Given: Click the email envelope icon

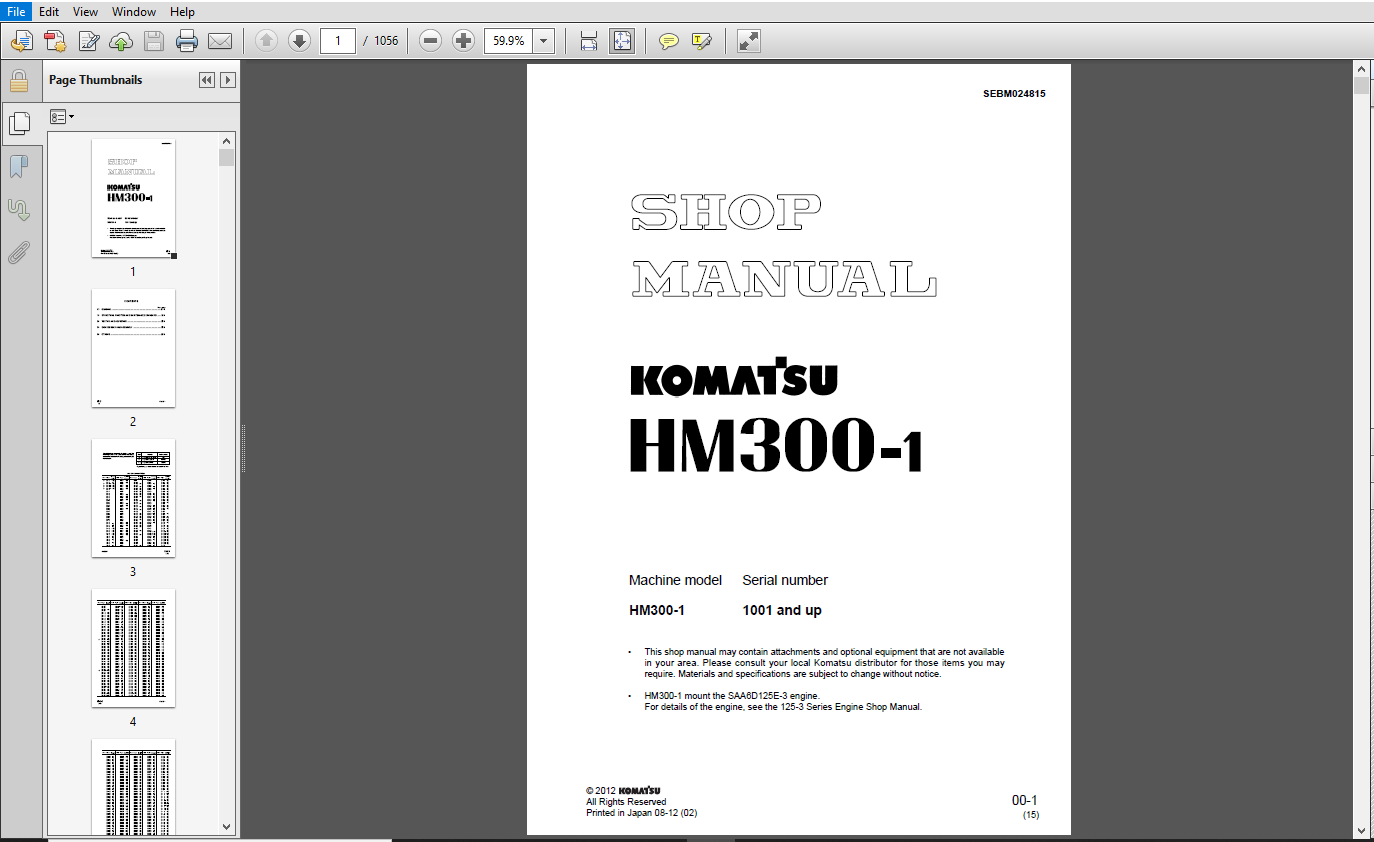Looking at the screenshot, I should click(219, 41).
